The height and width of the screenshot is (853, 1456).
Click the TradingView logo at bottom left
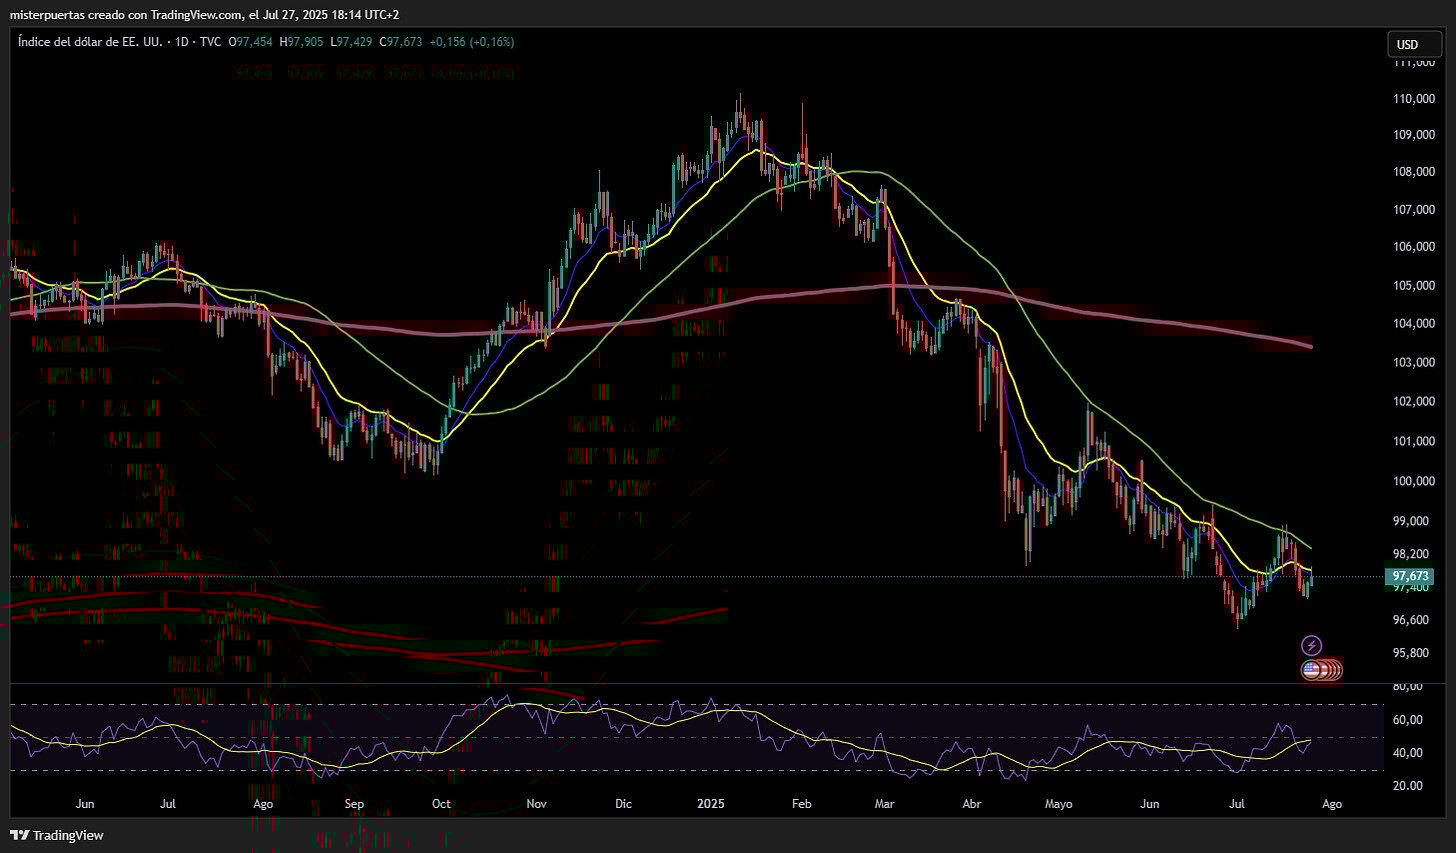(57, 835)
